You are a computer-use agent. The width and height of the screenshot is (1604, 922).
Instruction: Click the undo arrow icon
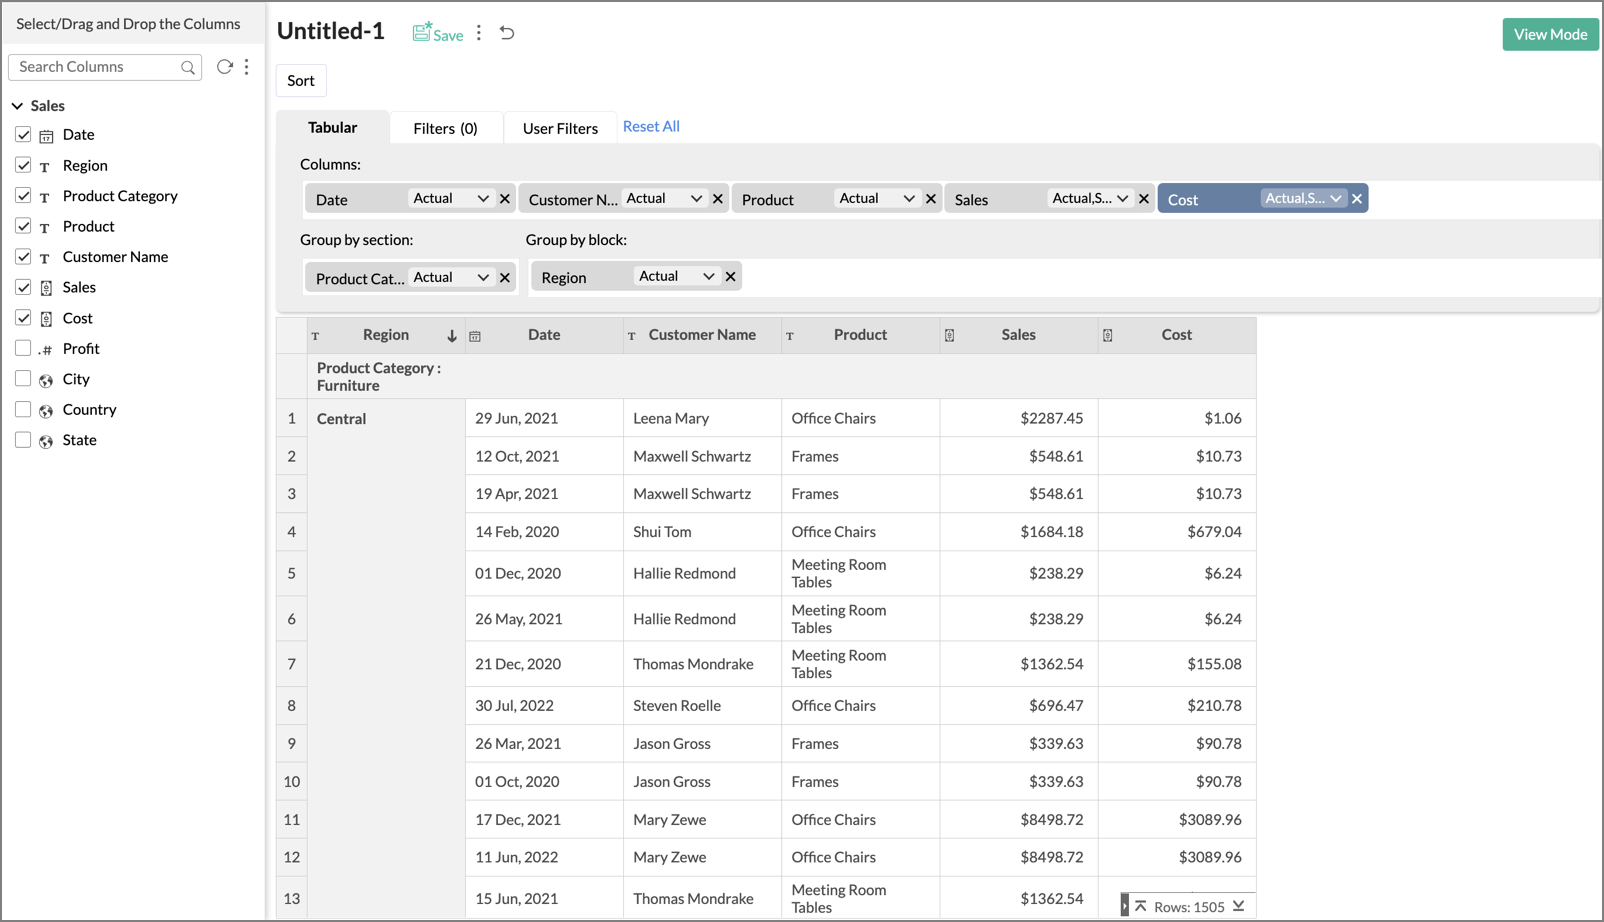[x=507, y=33]
